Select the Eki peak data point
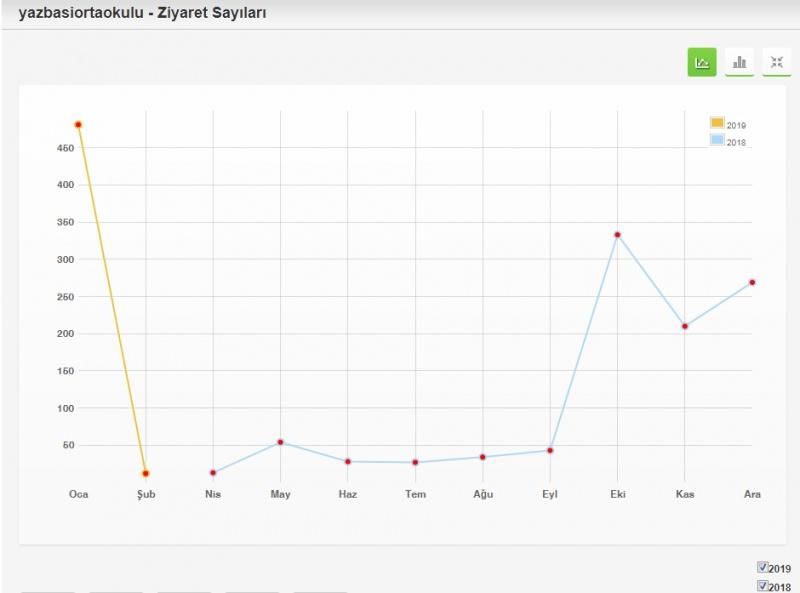 [618, 235]
